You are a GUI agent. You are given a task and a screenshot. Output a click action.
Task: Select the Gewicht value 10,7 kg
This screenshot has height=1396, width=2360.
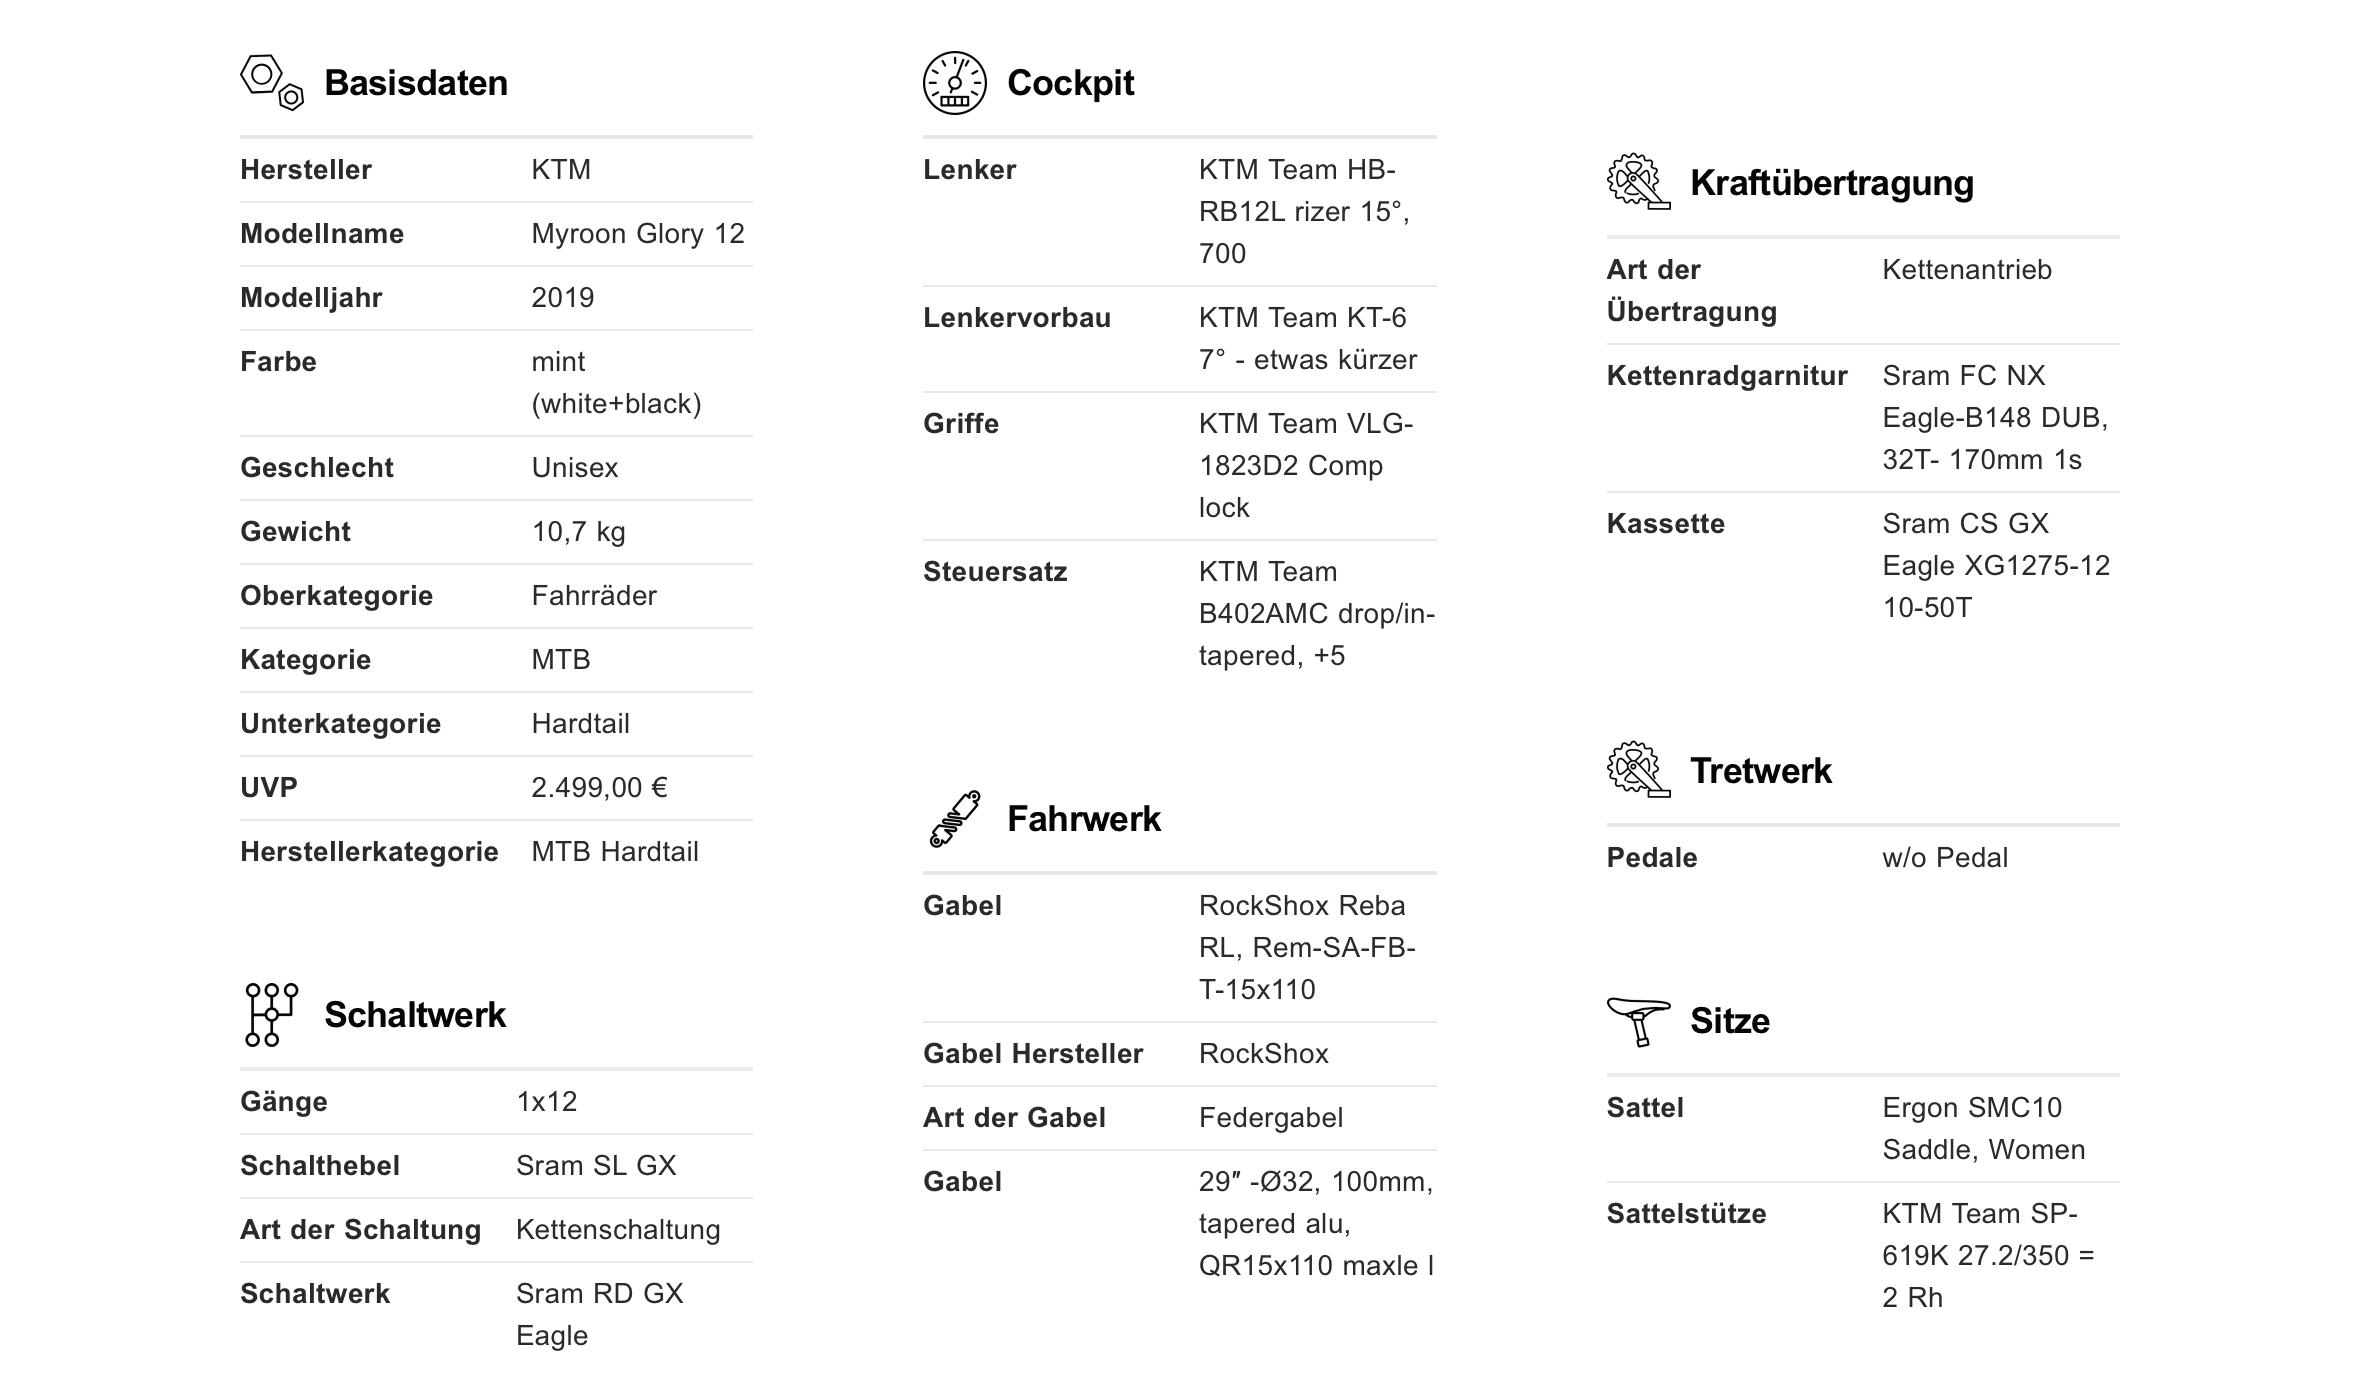point(578,532)
